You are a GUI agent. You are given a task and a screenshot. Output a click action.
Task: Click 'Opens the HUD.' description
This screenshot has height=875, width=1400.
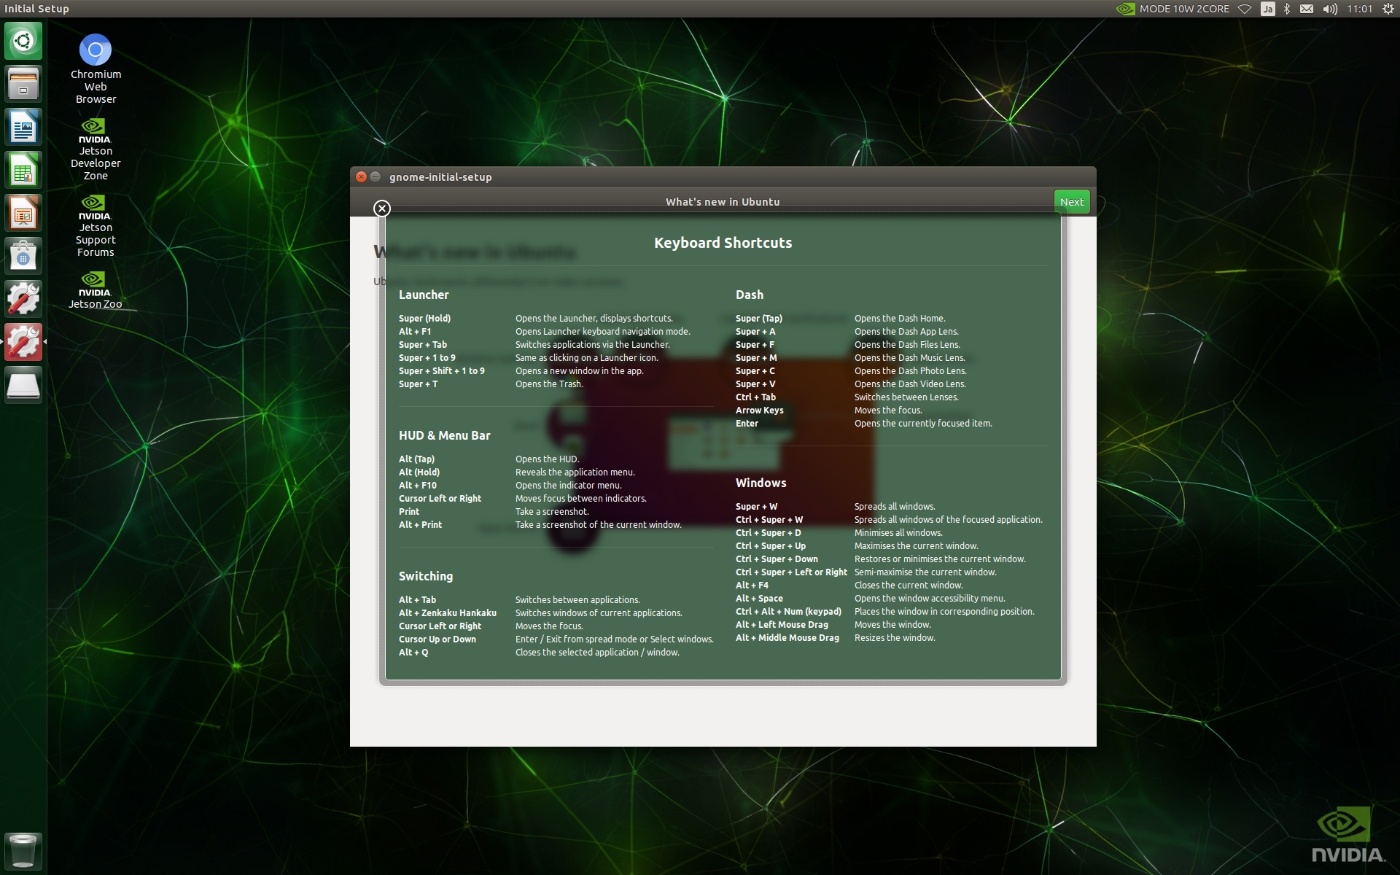pos(547,460)
